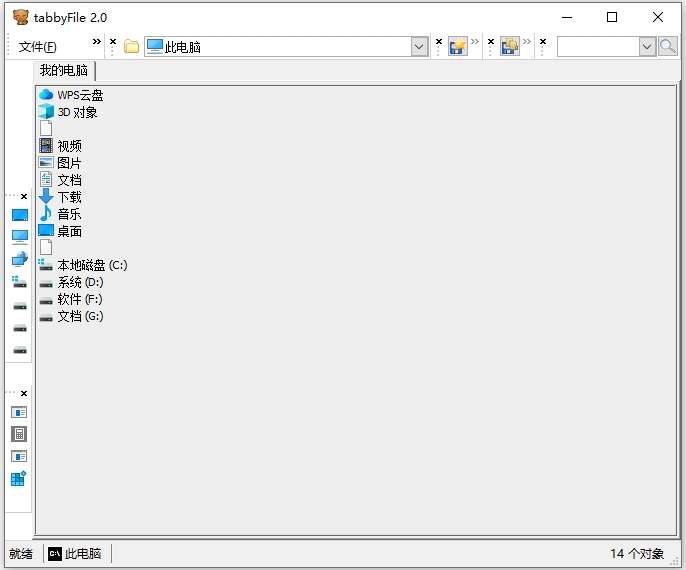The image size is (686, 570).
Task: Click the Desktop shortcut in the sidebar
Action: [x=20, y=215]
